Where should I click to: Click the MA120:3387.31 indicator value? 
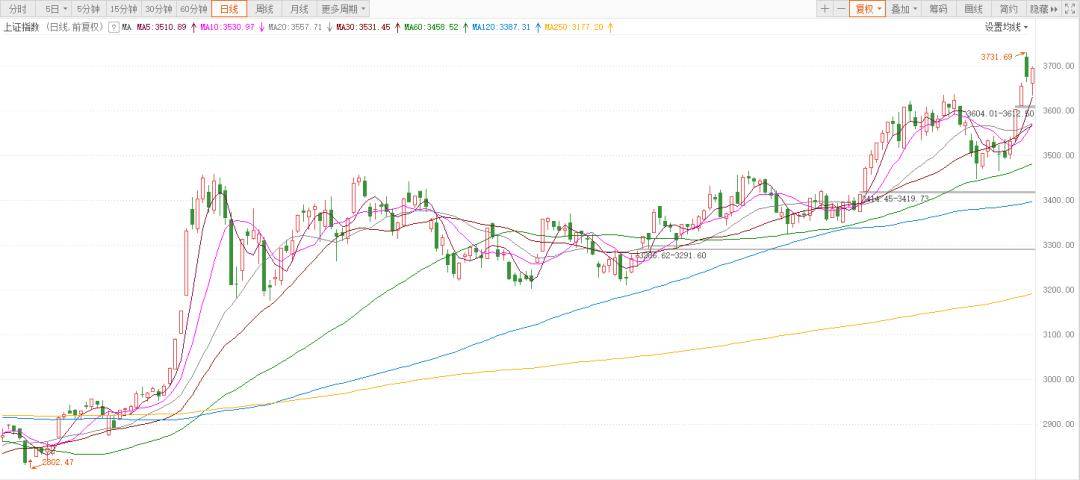(x=501, y=28)
